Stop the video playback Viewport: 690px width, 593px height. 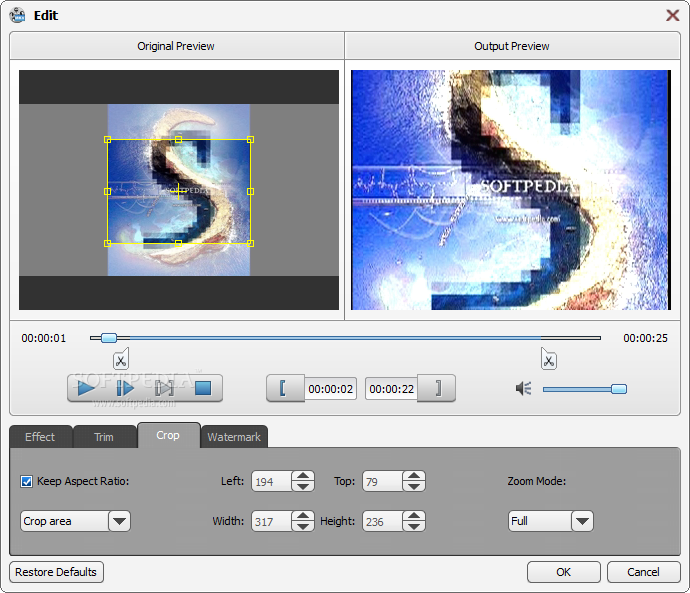click(x=203, y=388)
